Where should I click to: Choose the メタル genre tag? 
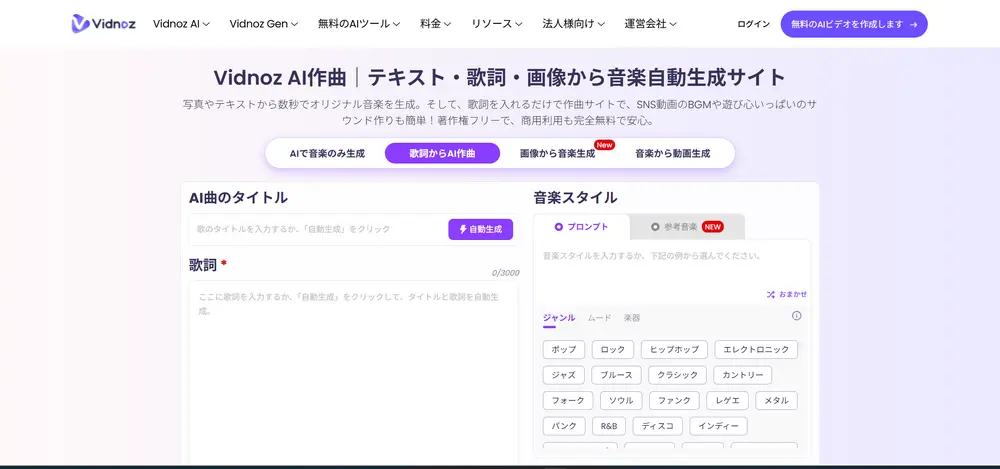(x=776, y=401)
